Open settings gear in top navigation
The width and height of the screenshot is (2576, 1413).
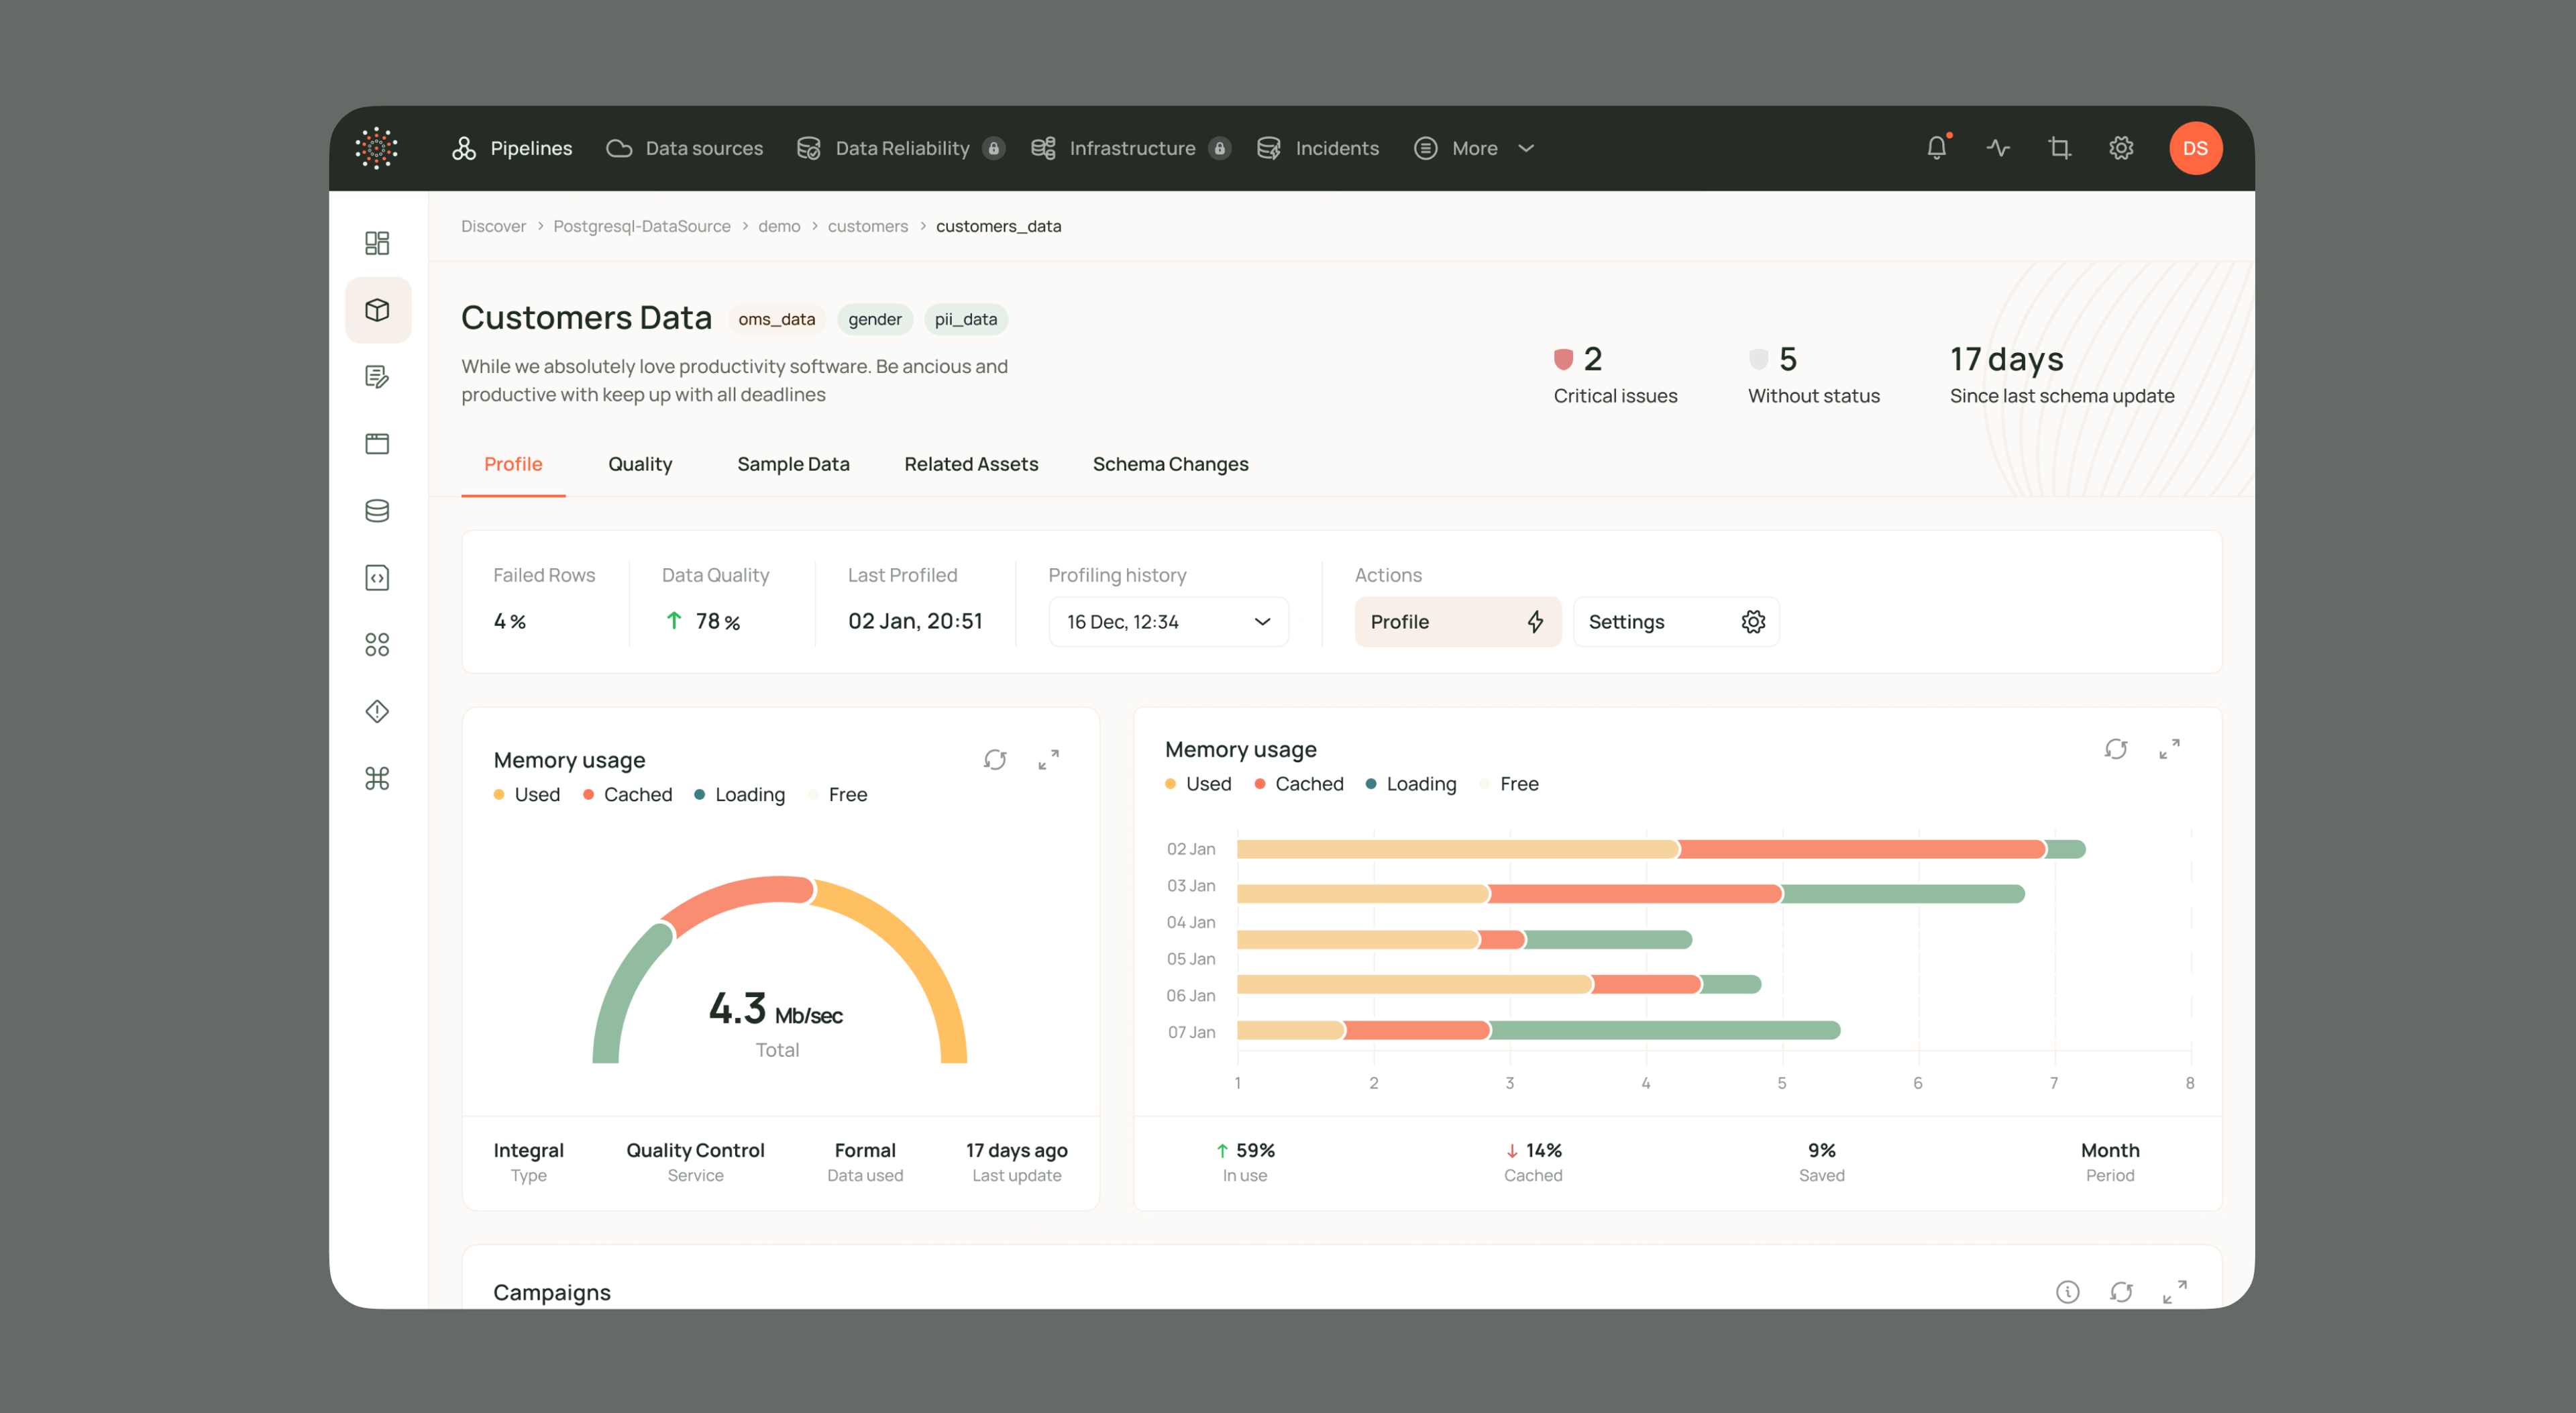[2121, 148]
